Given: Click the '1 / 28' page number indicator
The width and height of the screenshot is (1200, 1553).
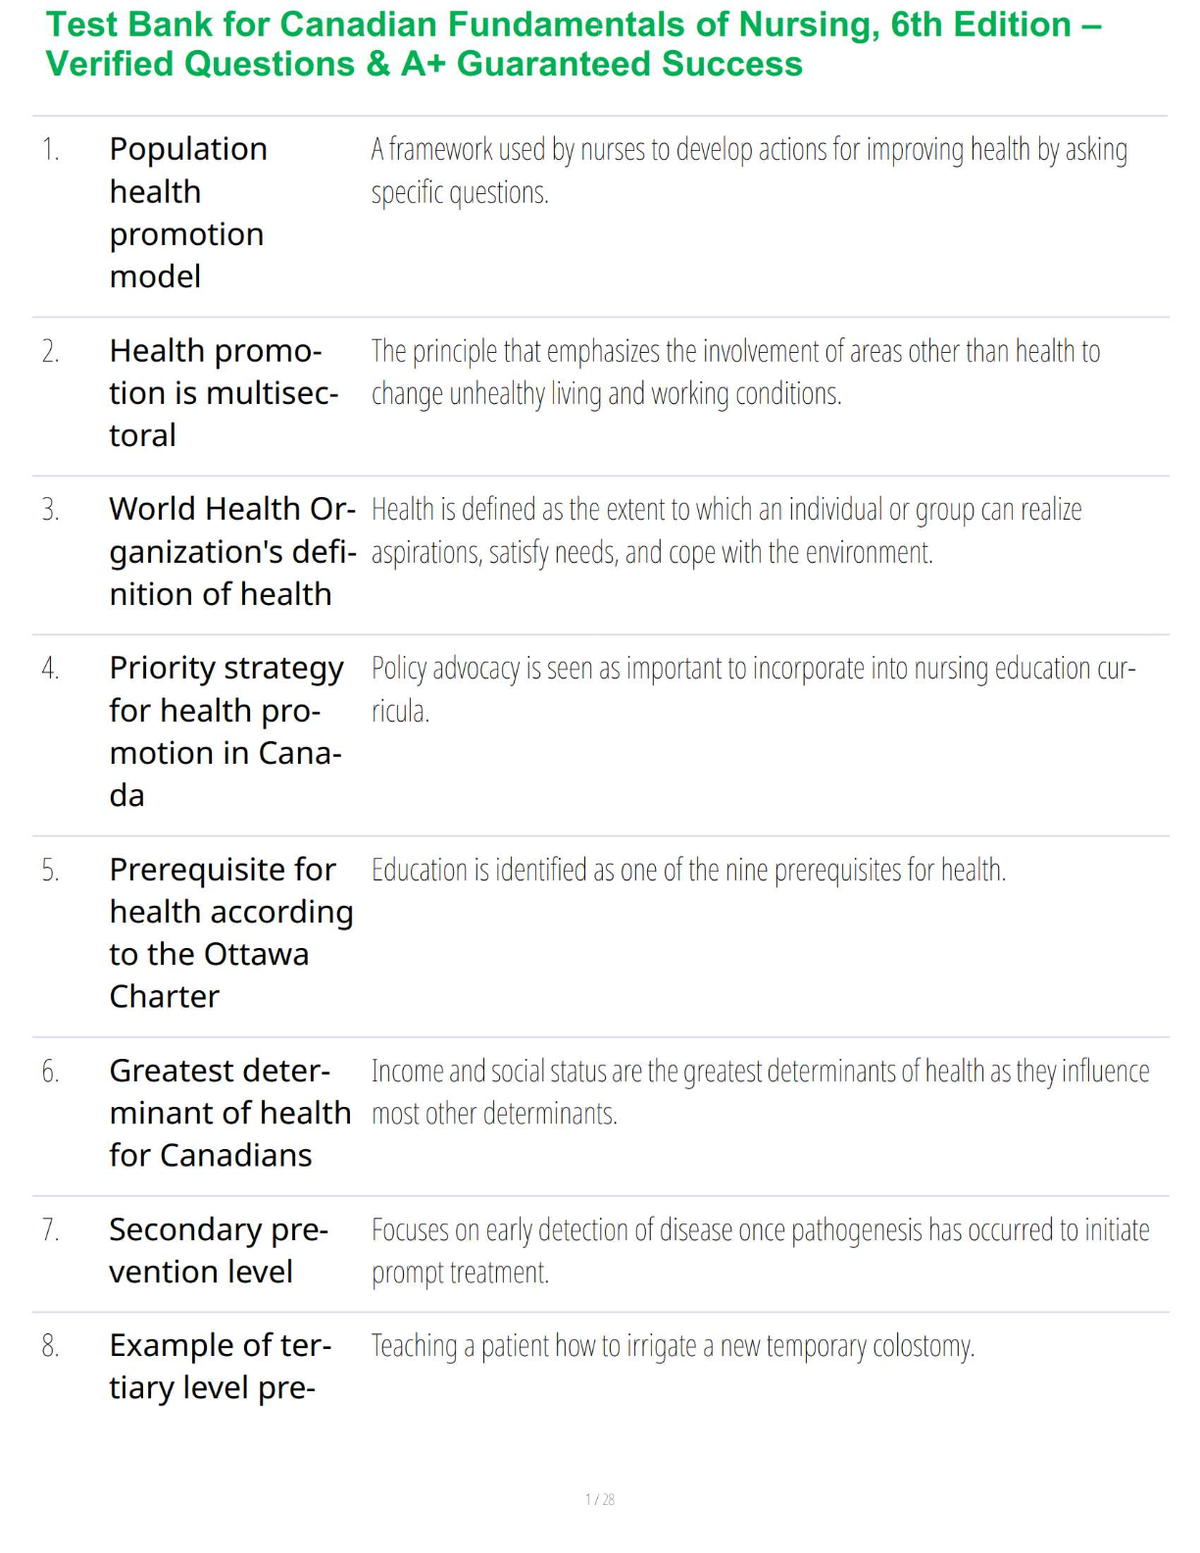Looking at the screenshot, I should 600,1499.
